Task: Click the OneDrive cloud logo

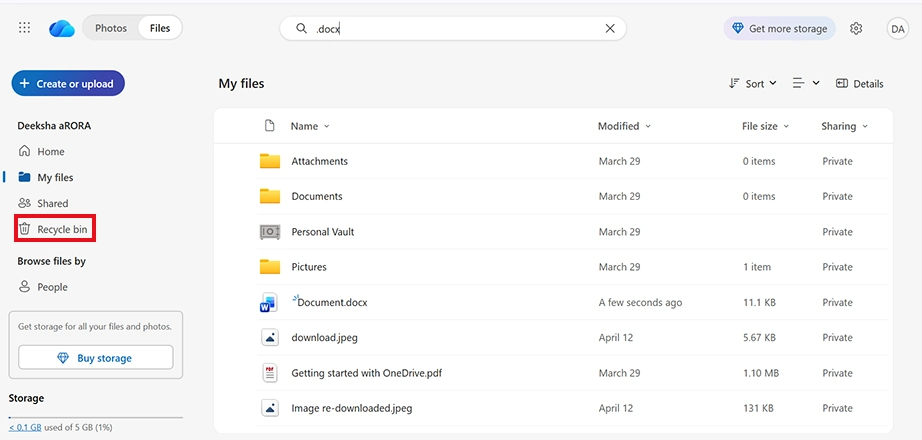Action: point(62,28)
